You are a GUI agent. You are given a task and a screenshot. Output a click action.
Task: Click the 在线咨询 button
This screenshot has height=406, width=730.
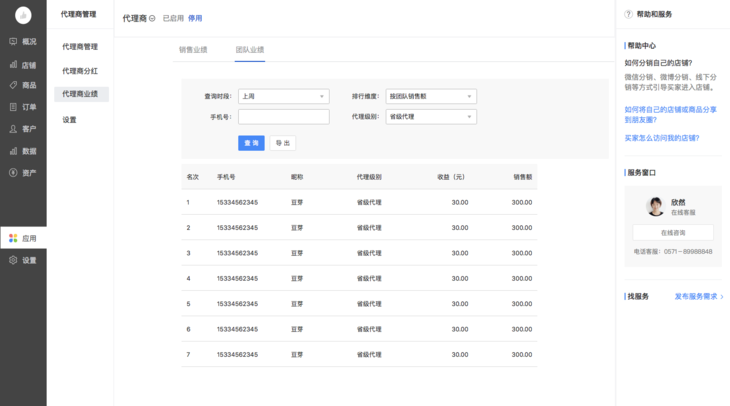coord(672,232)
